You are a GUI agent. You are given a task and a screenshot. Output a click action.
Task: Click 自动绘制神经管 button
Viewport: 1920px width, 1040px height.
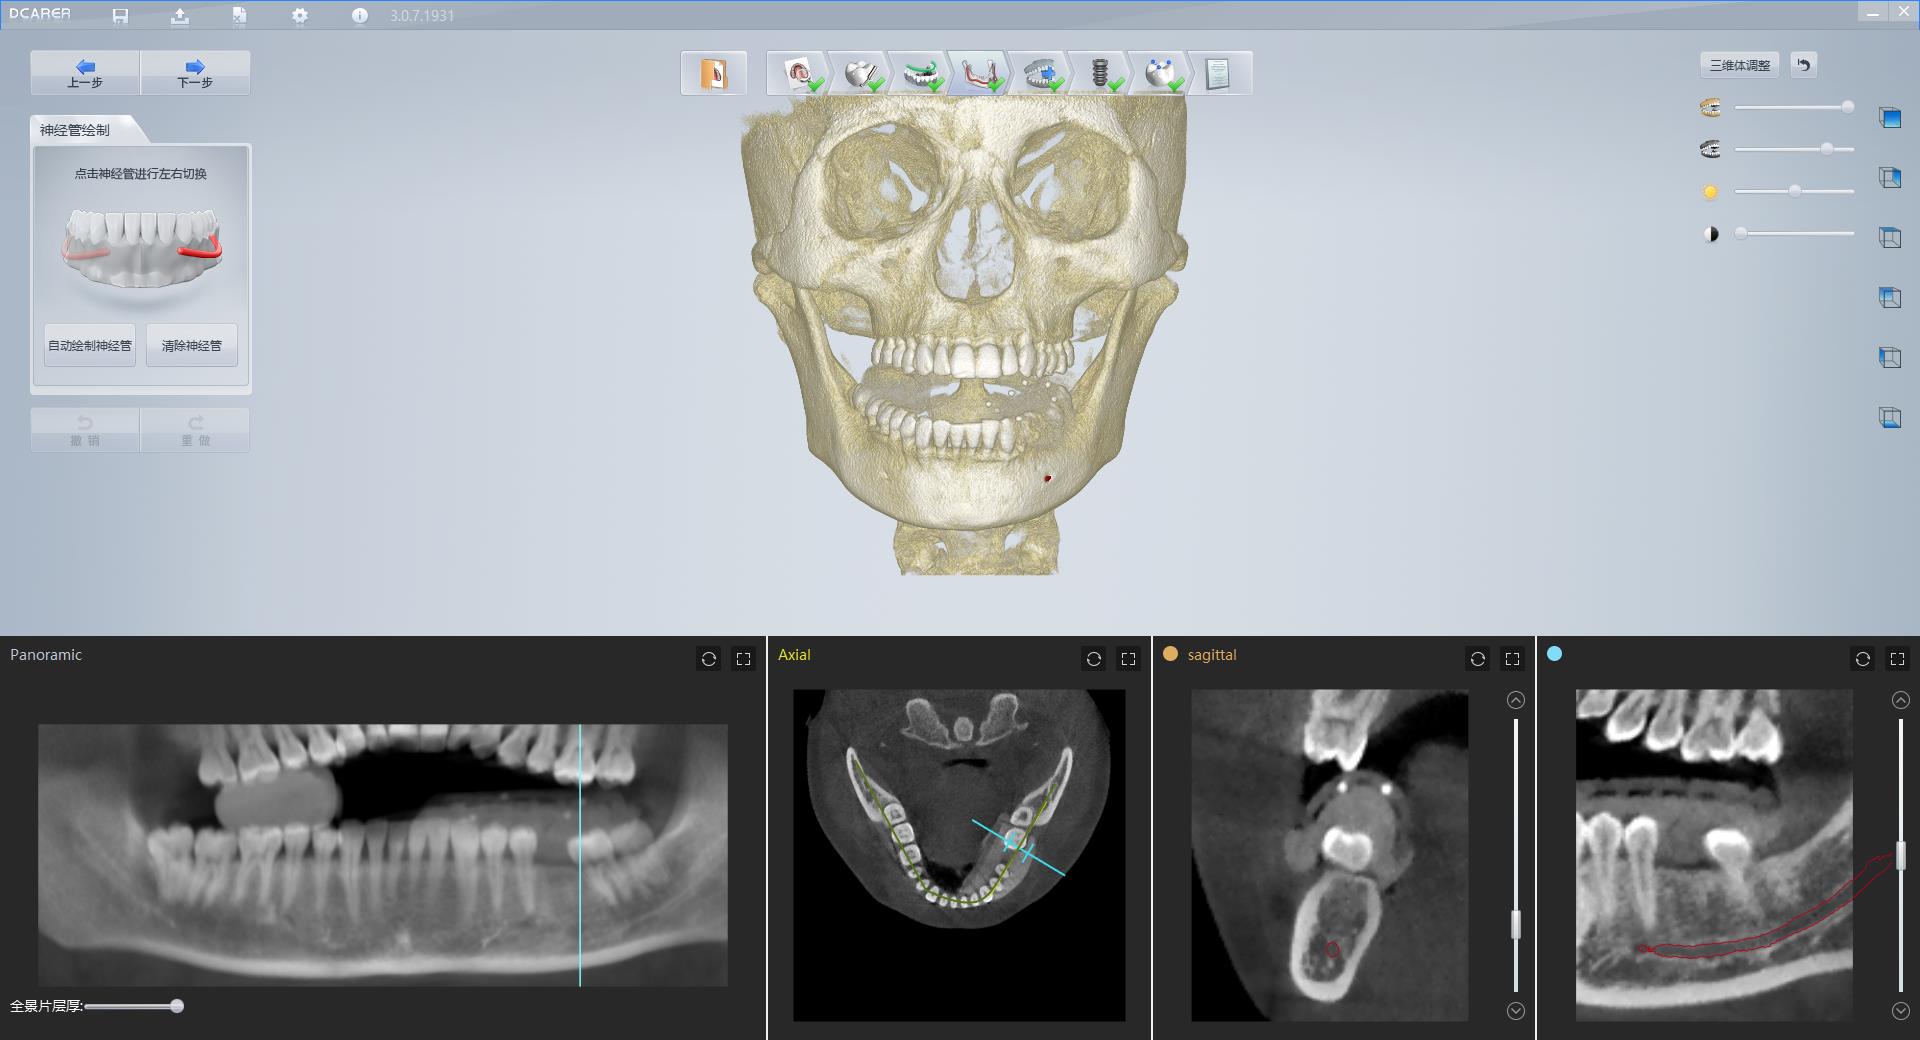pyautogui.click(x=90, y=346)
